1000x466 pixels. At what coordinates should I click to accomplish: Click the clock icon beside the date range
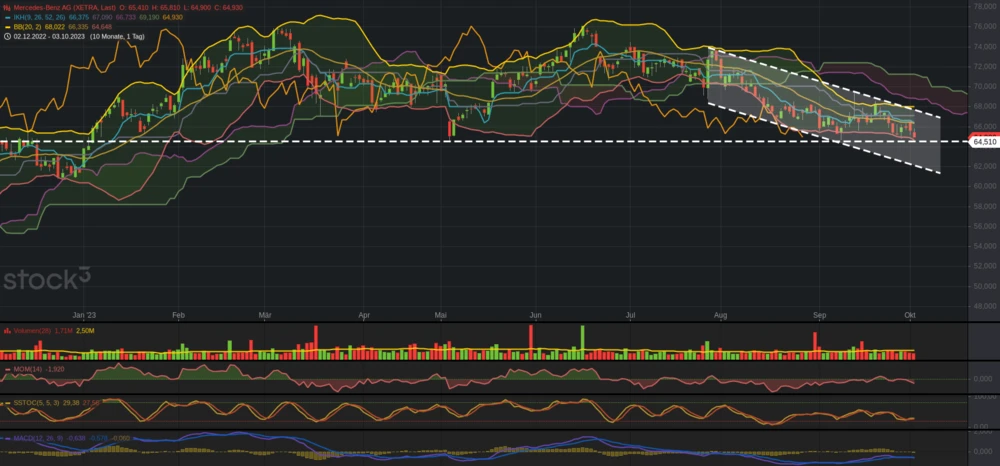pyautogui.click(x=5, y=36)
